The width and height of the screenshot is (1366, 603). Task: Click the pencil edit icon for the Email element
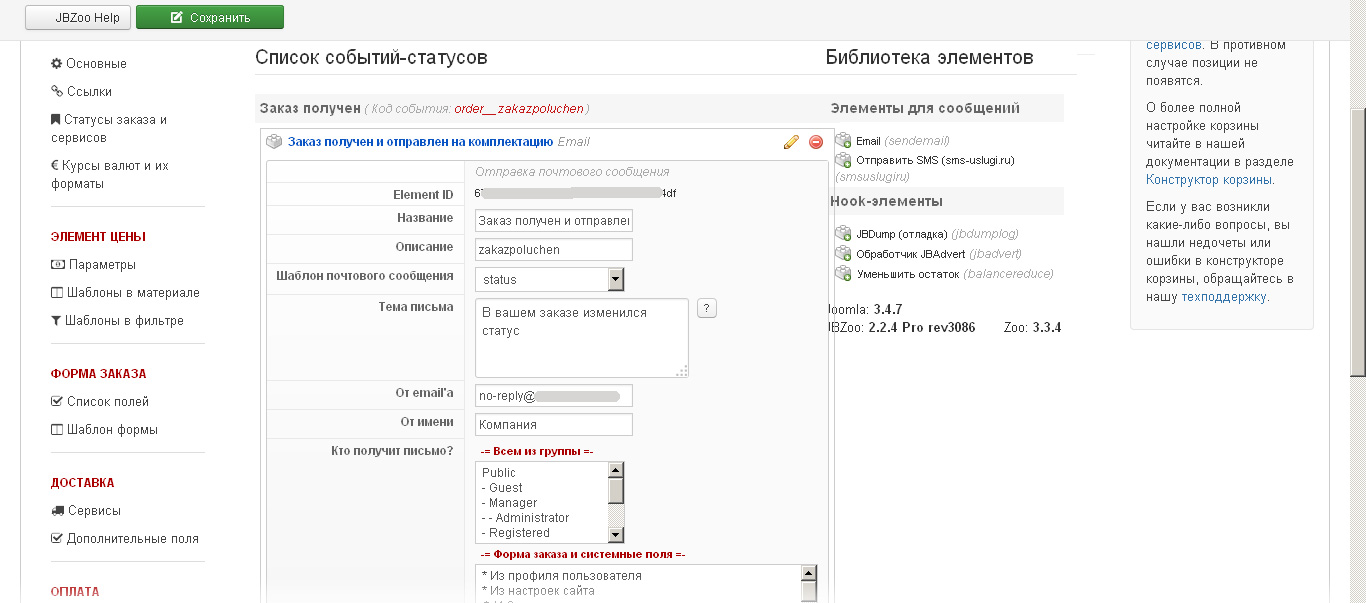[x=791, y=142]
